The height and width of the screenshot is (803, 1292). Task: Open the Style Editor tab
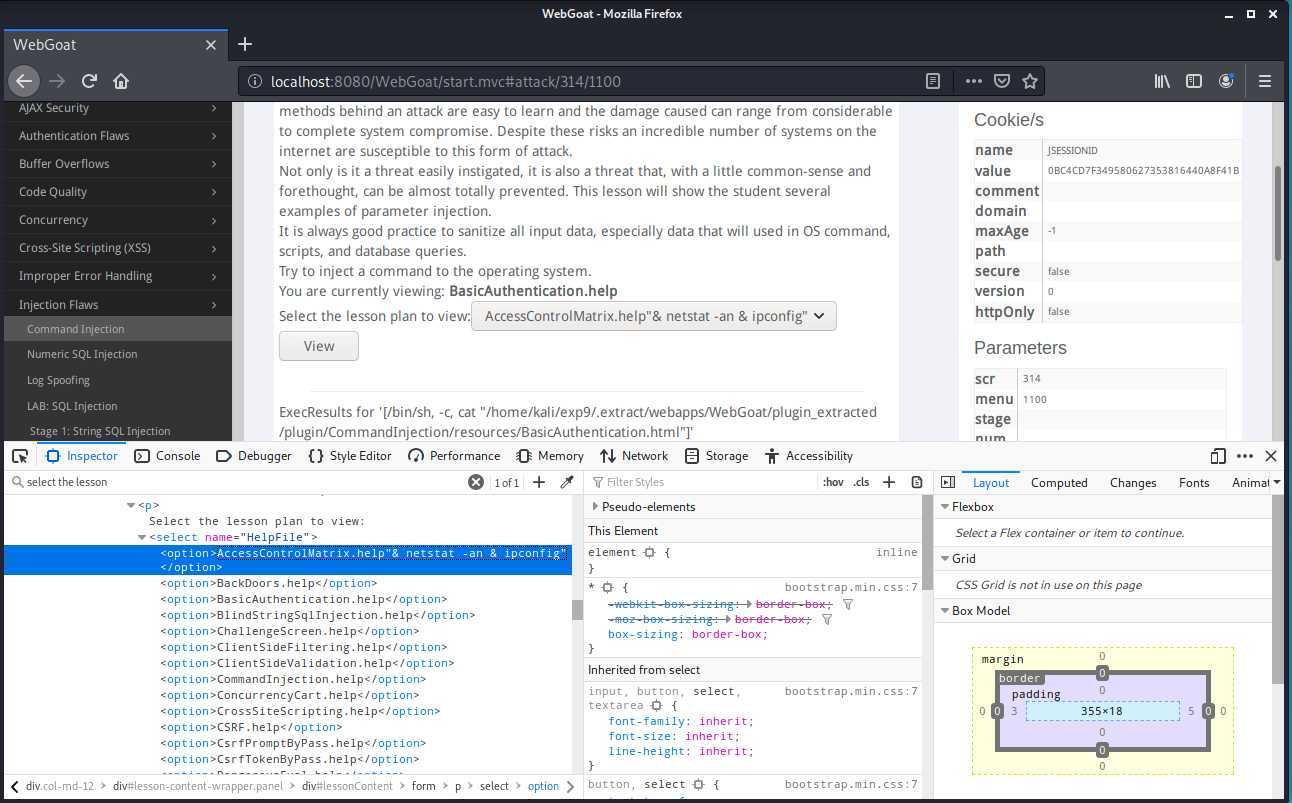click(350, 456)
